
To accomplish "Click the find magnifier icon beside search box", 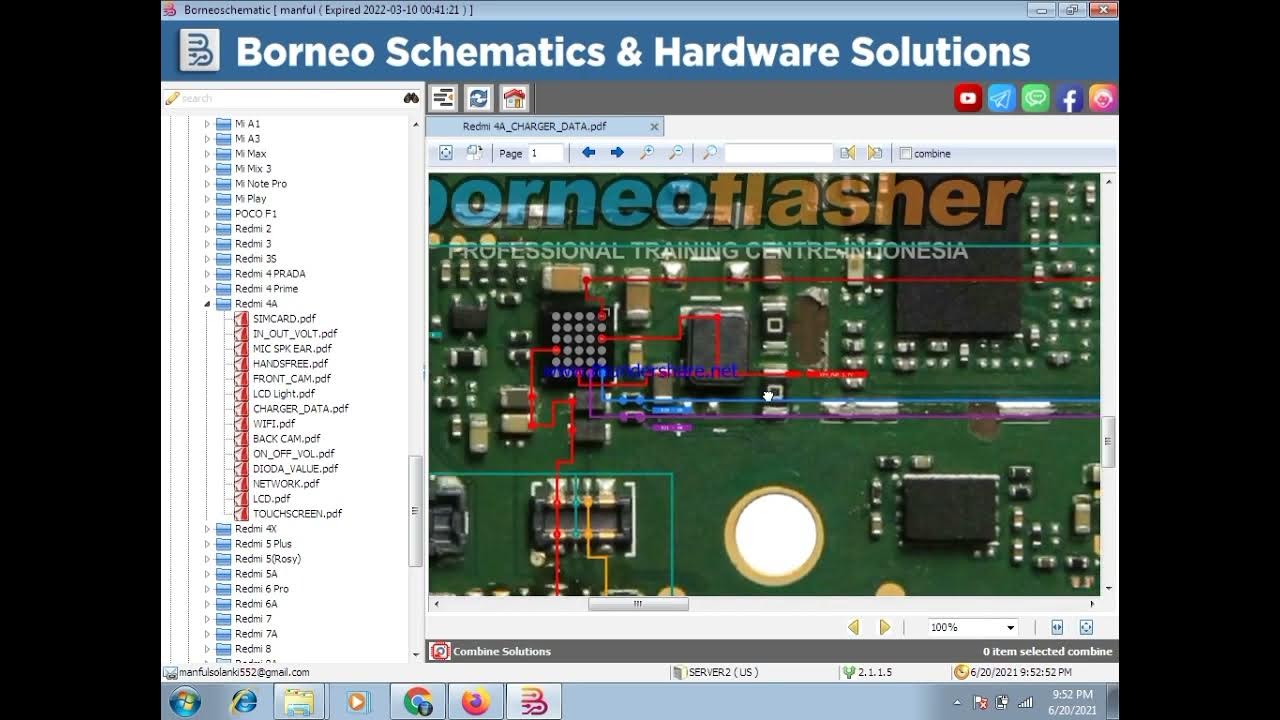I will click(710, 153).
